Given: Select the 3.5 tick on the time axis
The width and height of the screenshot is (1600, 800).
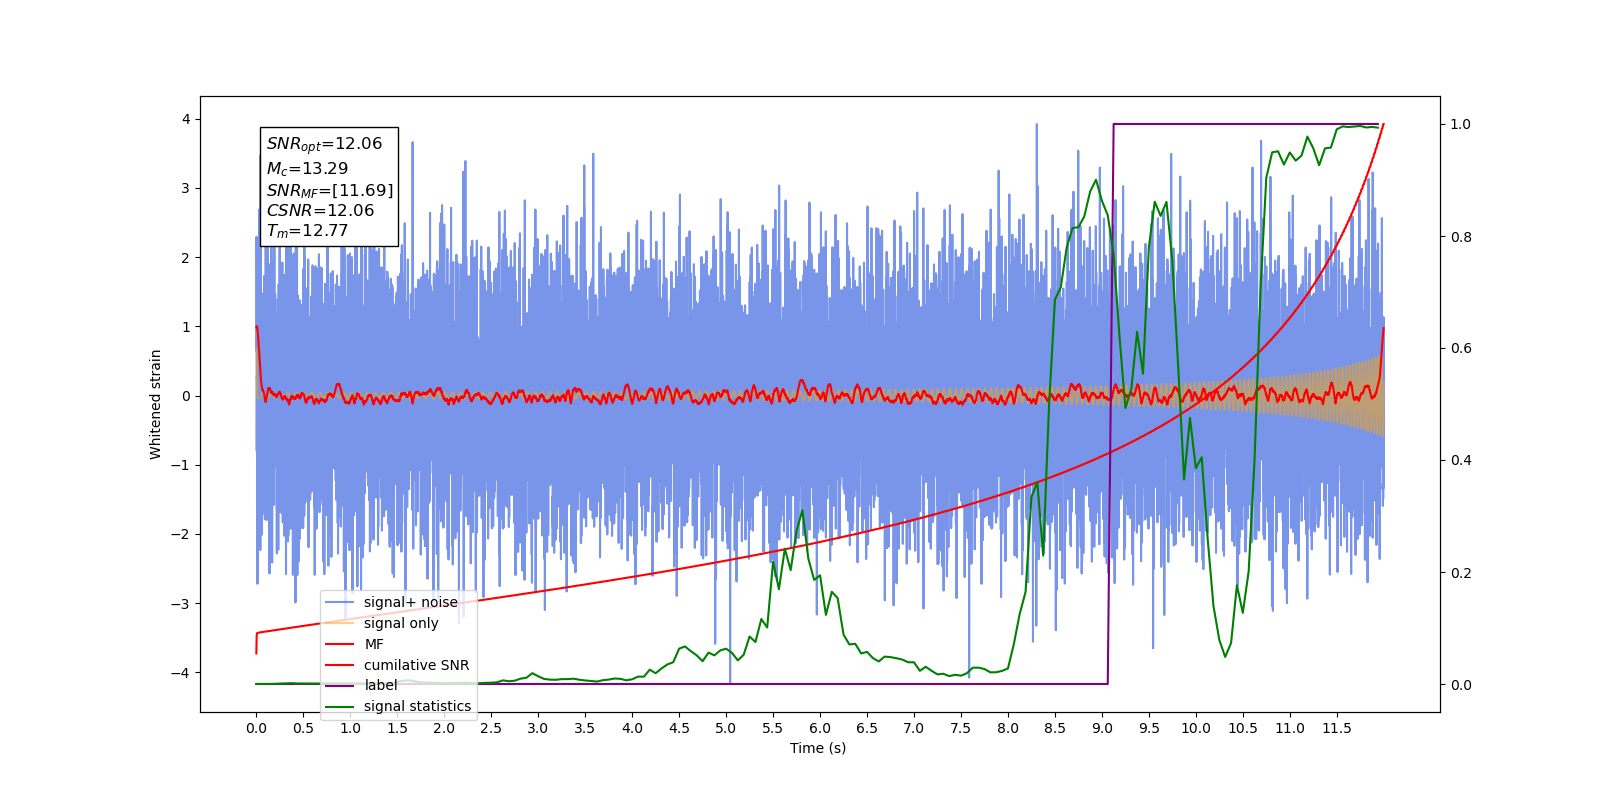Looking at the screenshot, I should pos(585,728).
